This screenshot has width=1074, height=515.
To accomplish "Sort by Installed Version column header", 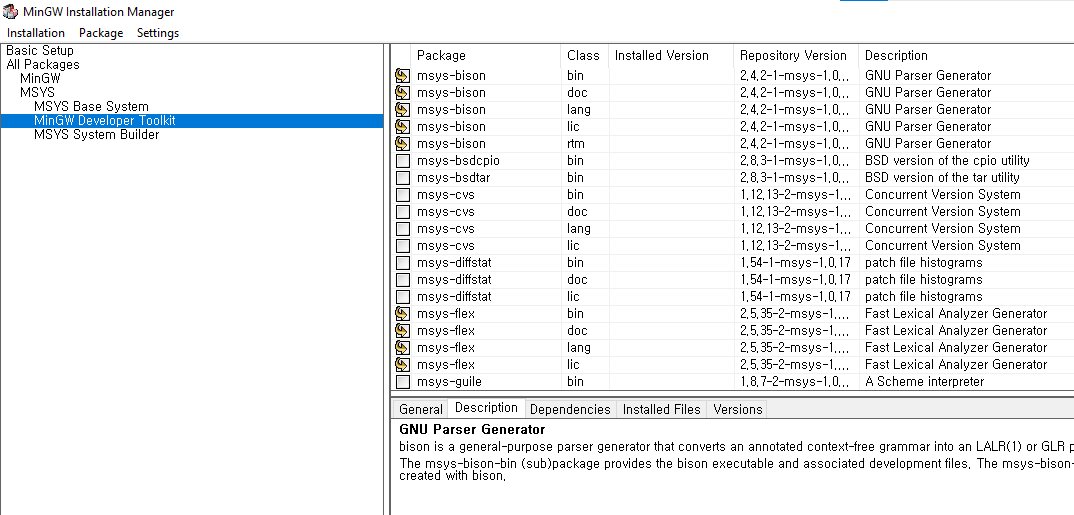I will (671, 55).
